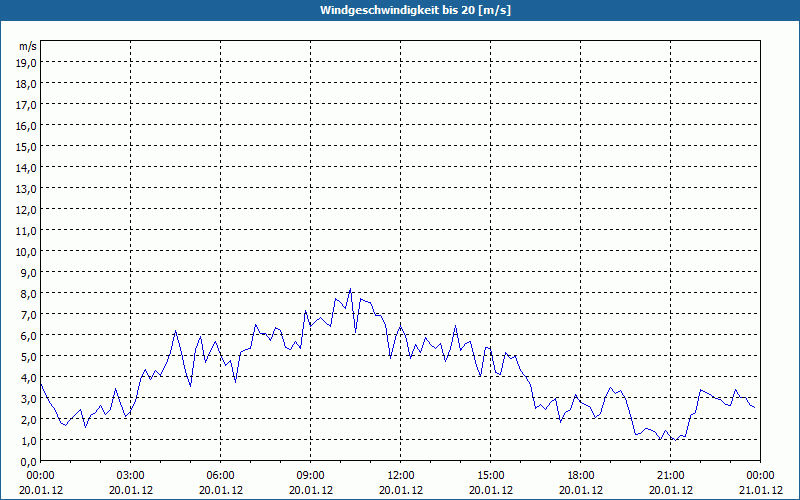Pick the '5,0' y-axis value

click(x=29, y=357)
